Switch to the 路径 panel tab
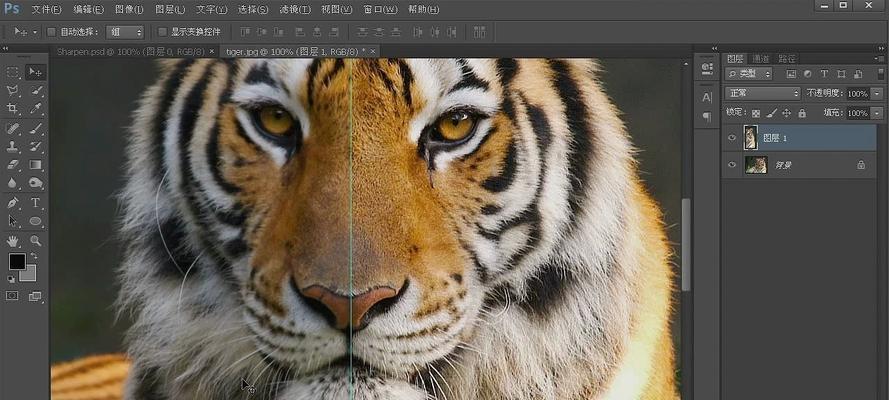Image resolution: width=889 pixels, height=400 pixels. pyautogui.click(x=787, y=58)
